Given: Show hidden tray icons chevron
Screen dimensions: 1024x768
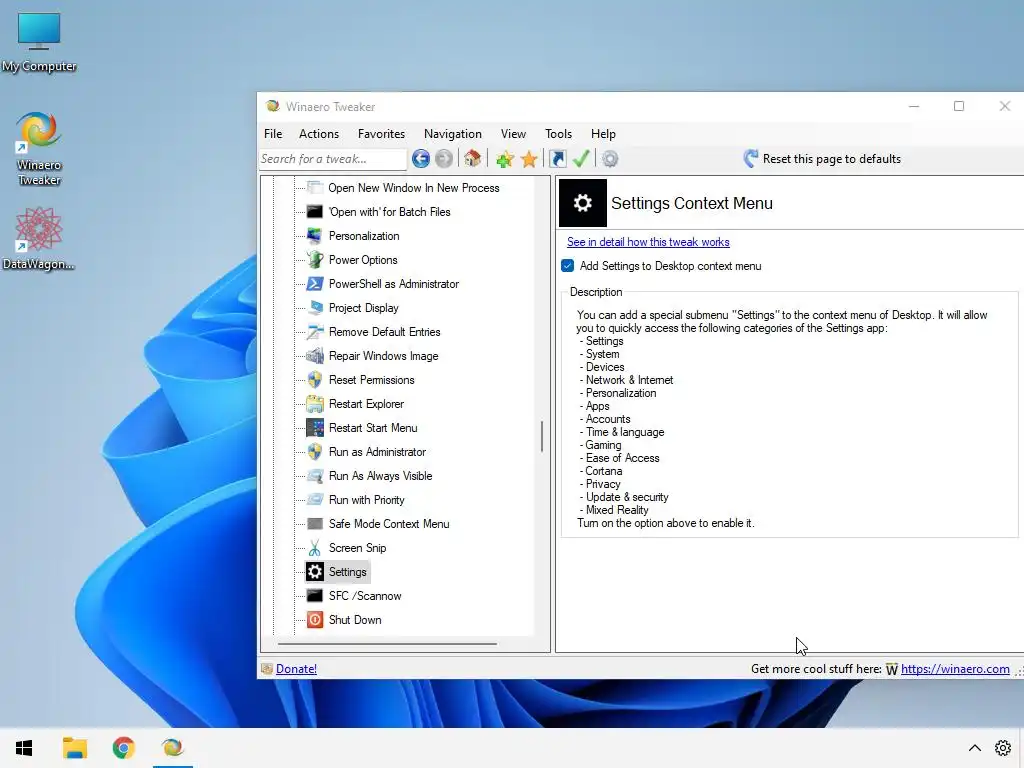Looking at the screenshot, I should 974,748.
